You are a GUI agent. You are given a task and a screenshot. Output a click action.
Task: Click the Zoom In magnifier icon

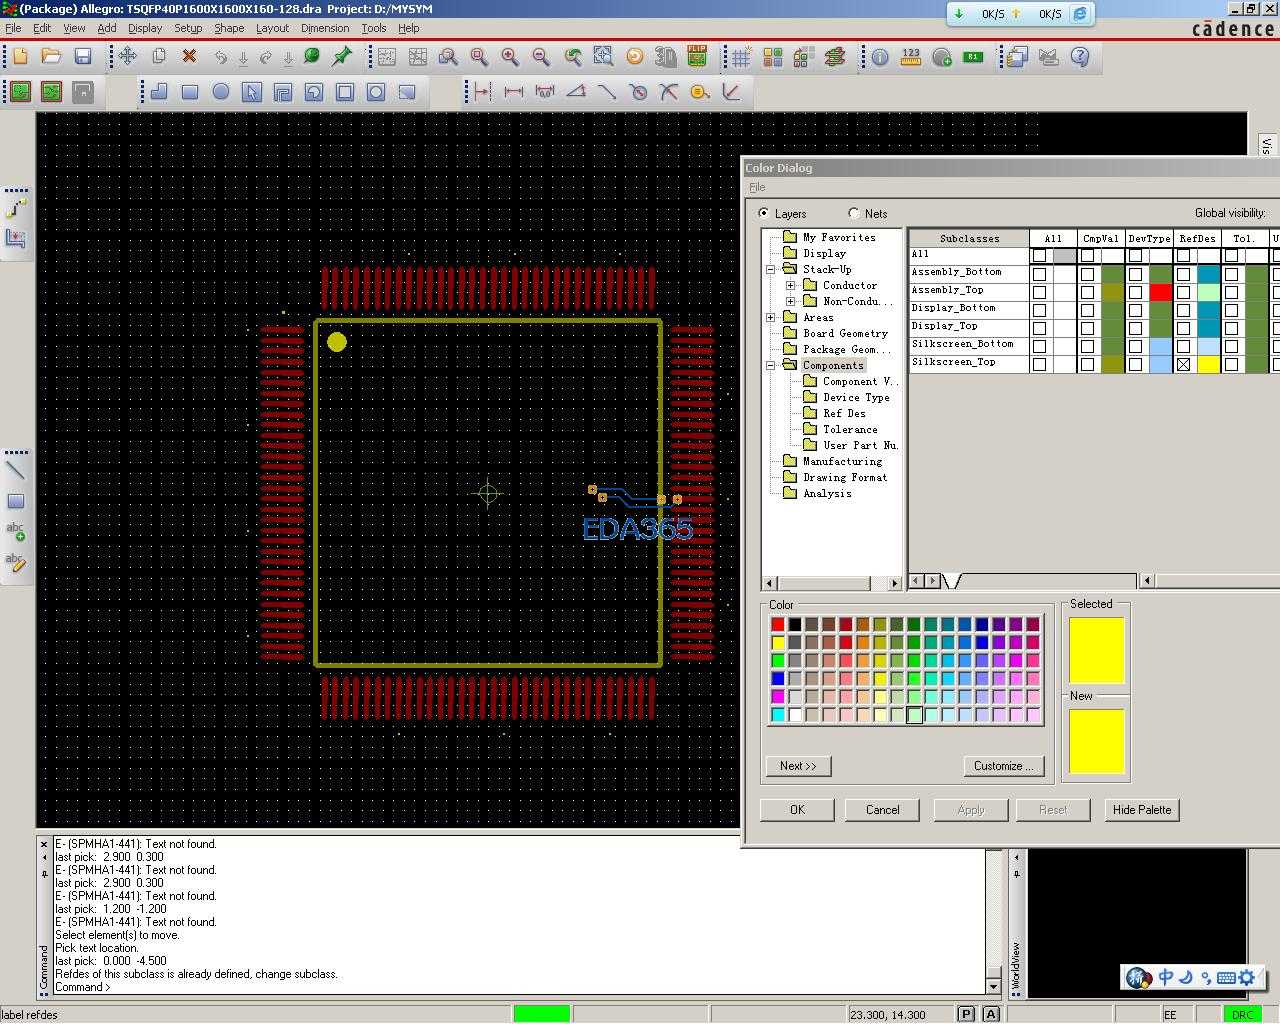(x=510, y=57)
